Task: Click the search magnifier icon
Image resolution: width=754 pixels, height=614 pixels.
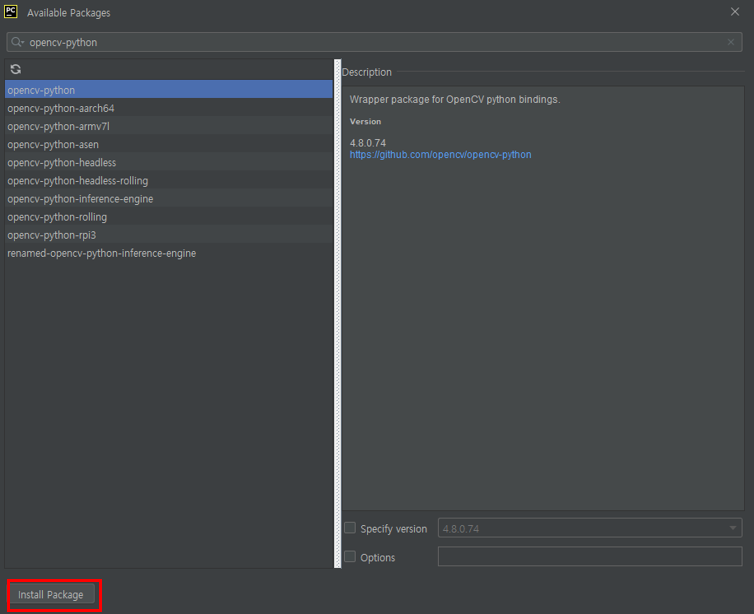Action: 17,42
